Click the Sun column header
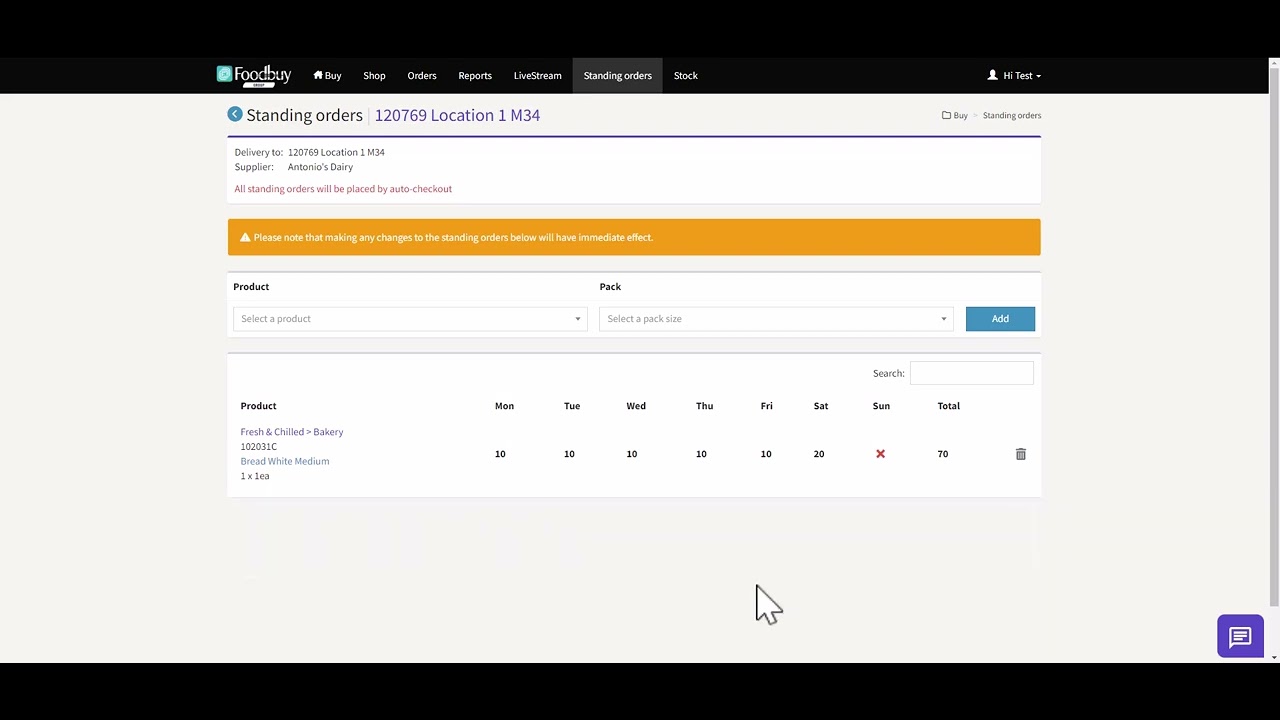 coord(881,406)
